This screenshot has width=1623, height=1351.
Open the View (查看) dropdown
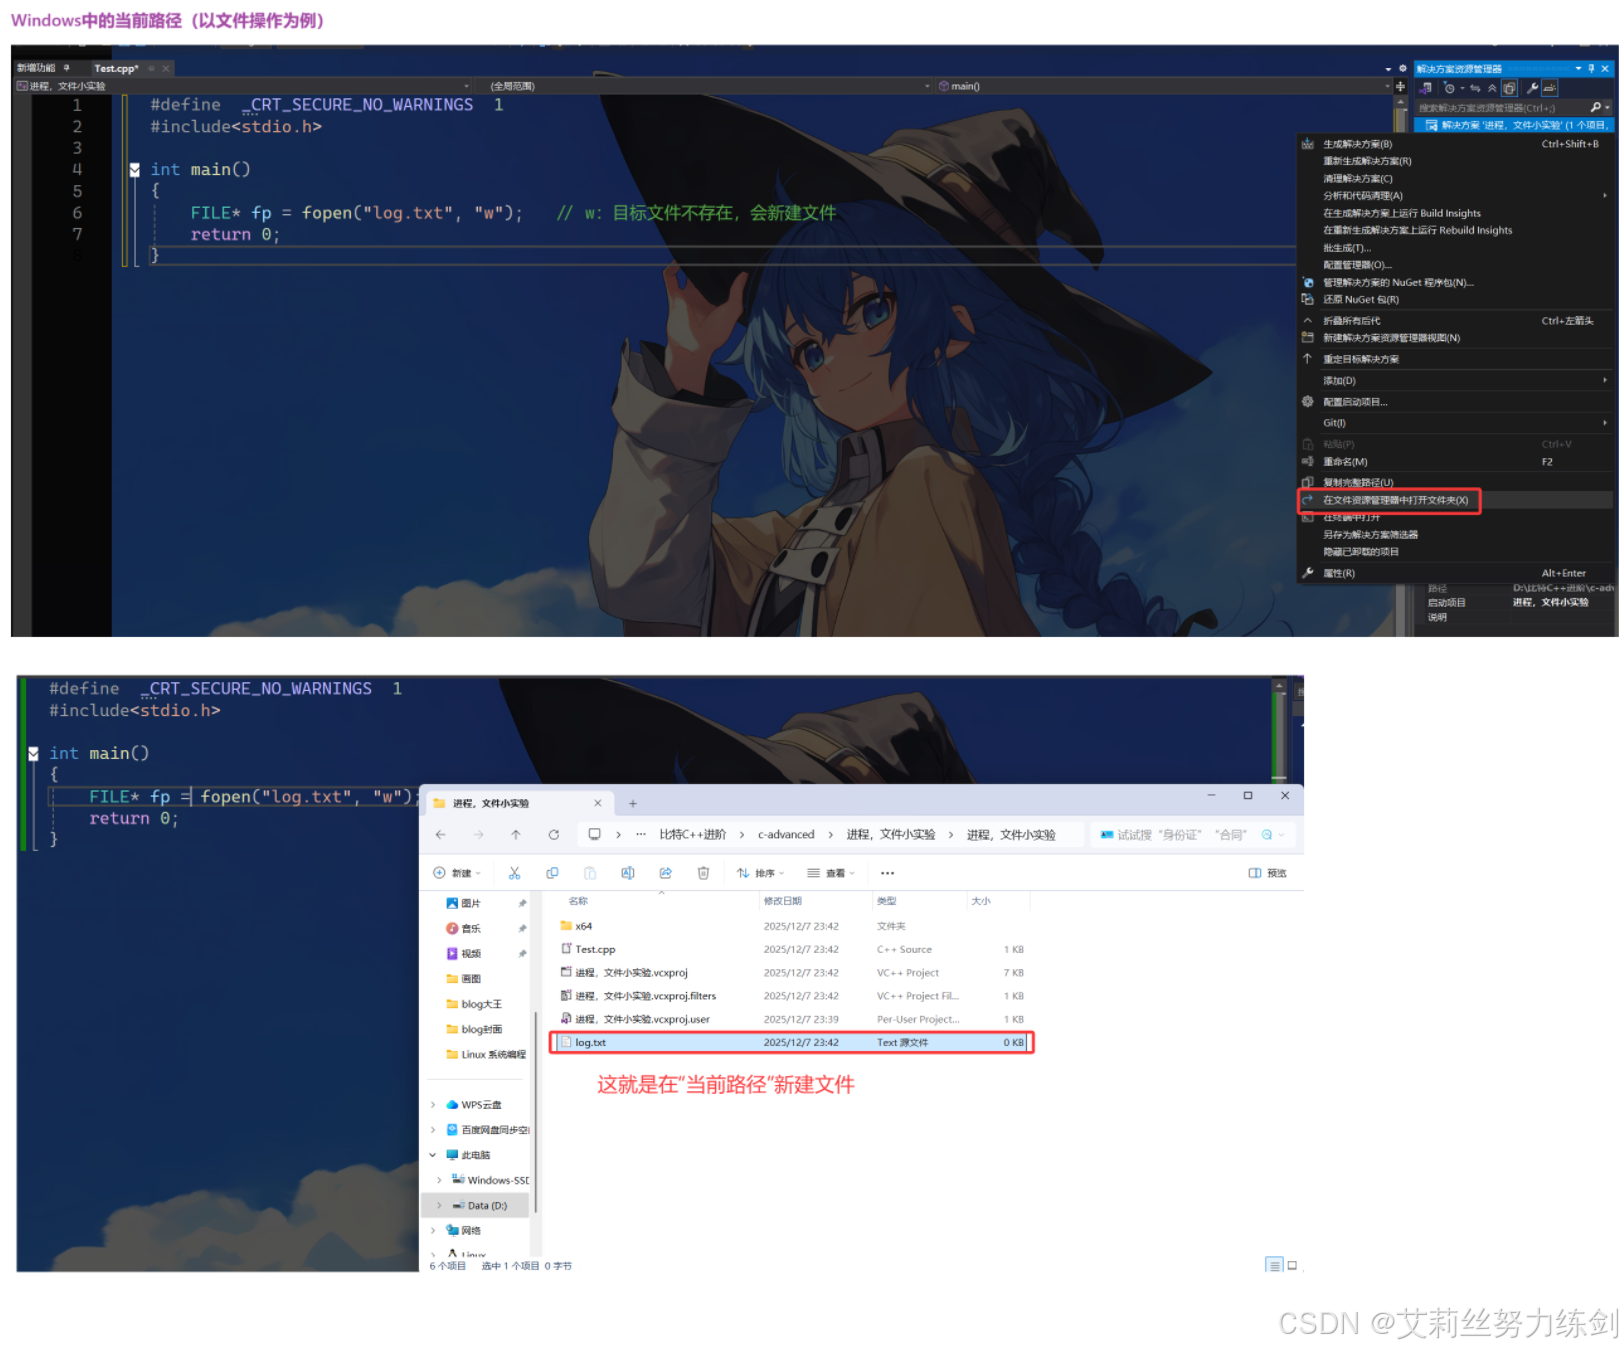coord(831,873)
